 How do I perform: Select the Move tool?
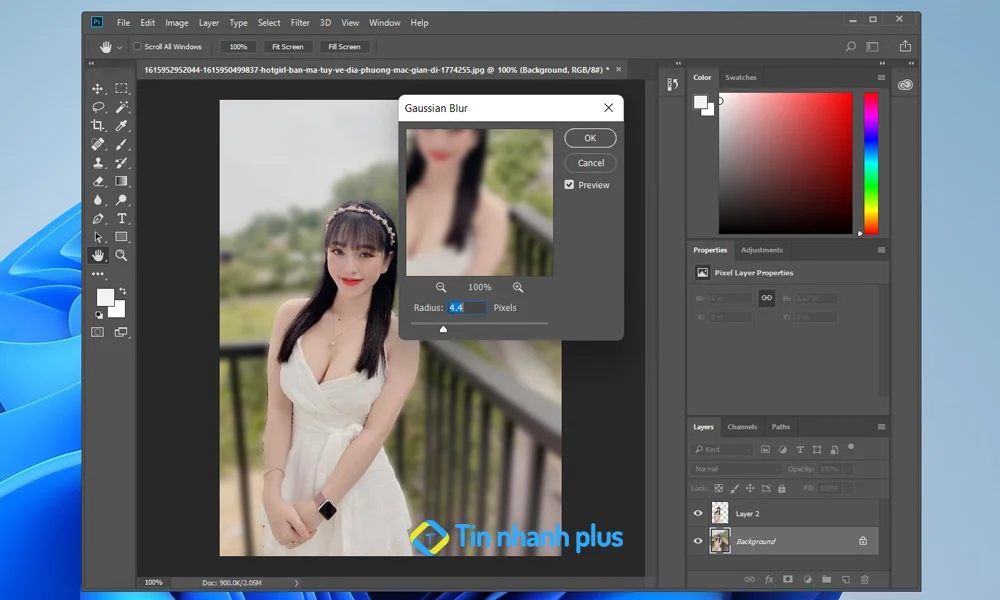coord(98,89)
